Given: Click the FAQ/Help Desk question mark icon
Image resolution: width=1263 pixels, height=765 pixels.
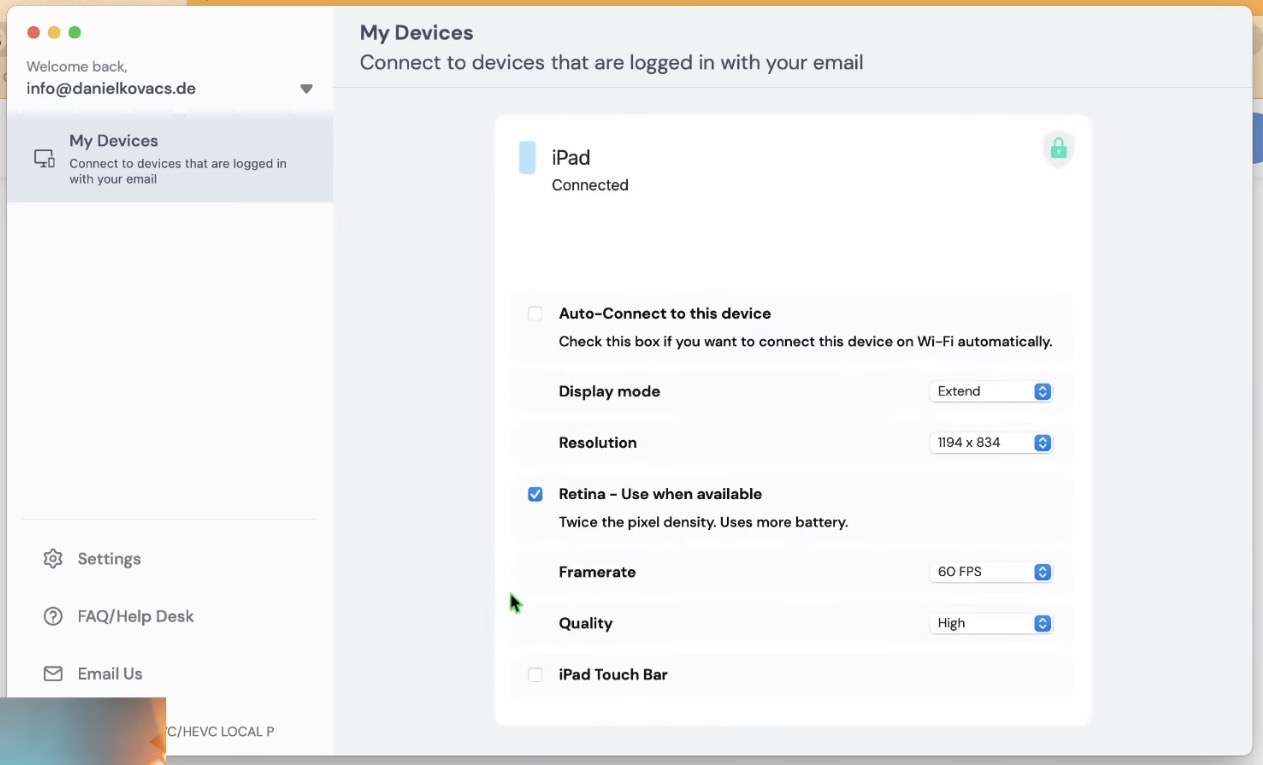Looking at the screenshot, I should (53, 616).
